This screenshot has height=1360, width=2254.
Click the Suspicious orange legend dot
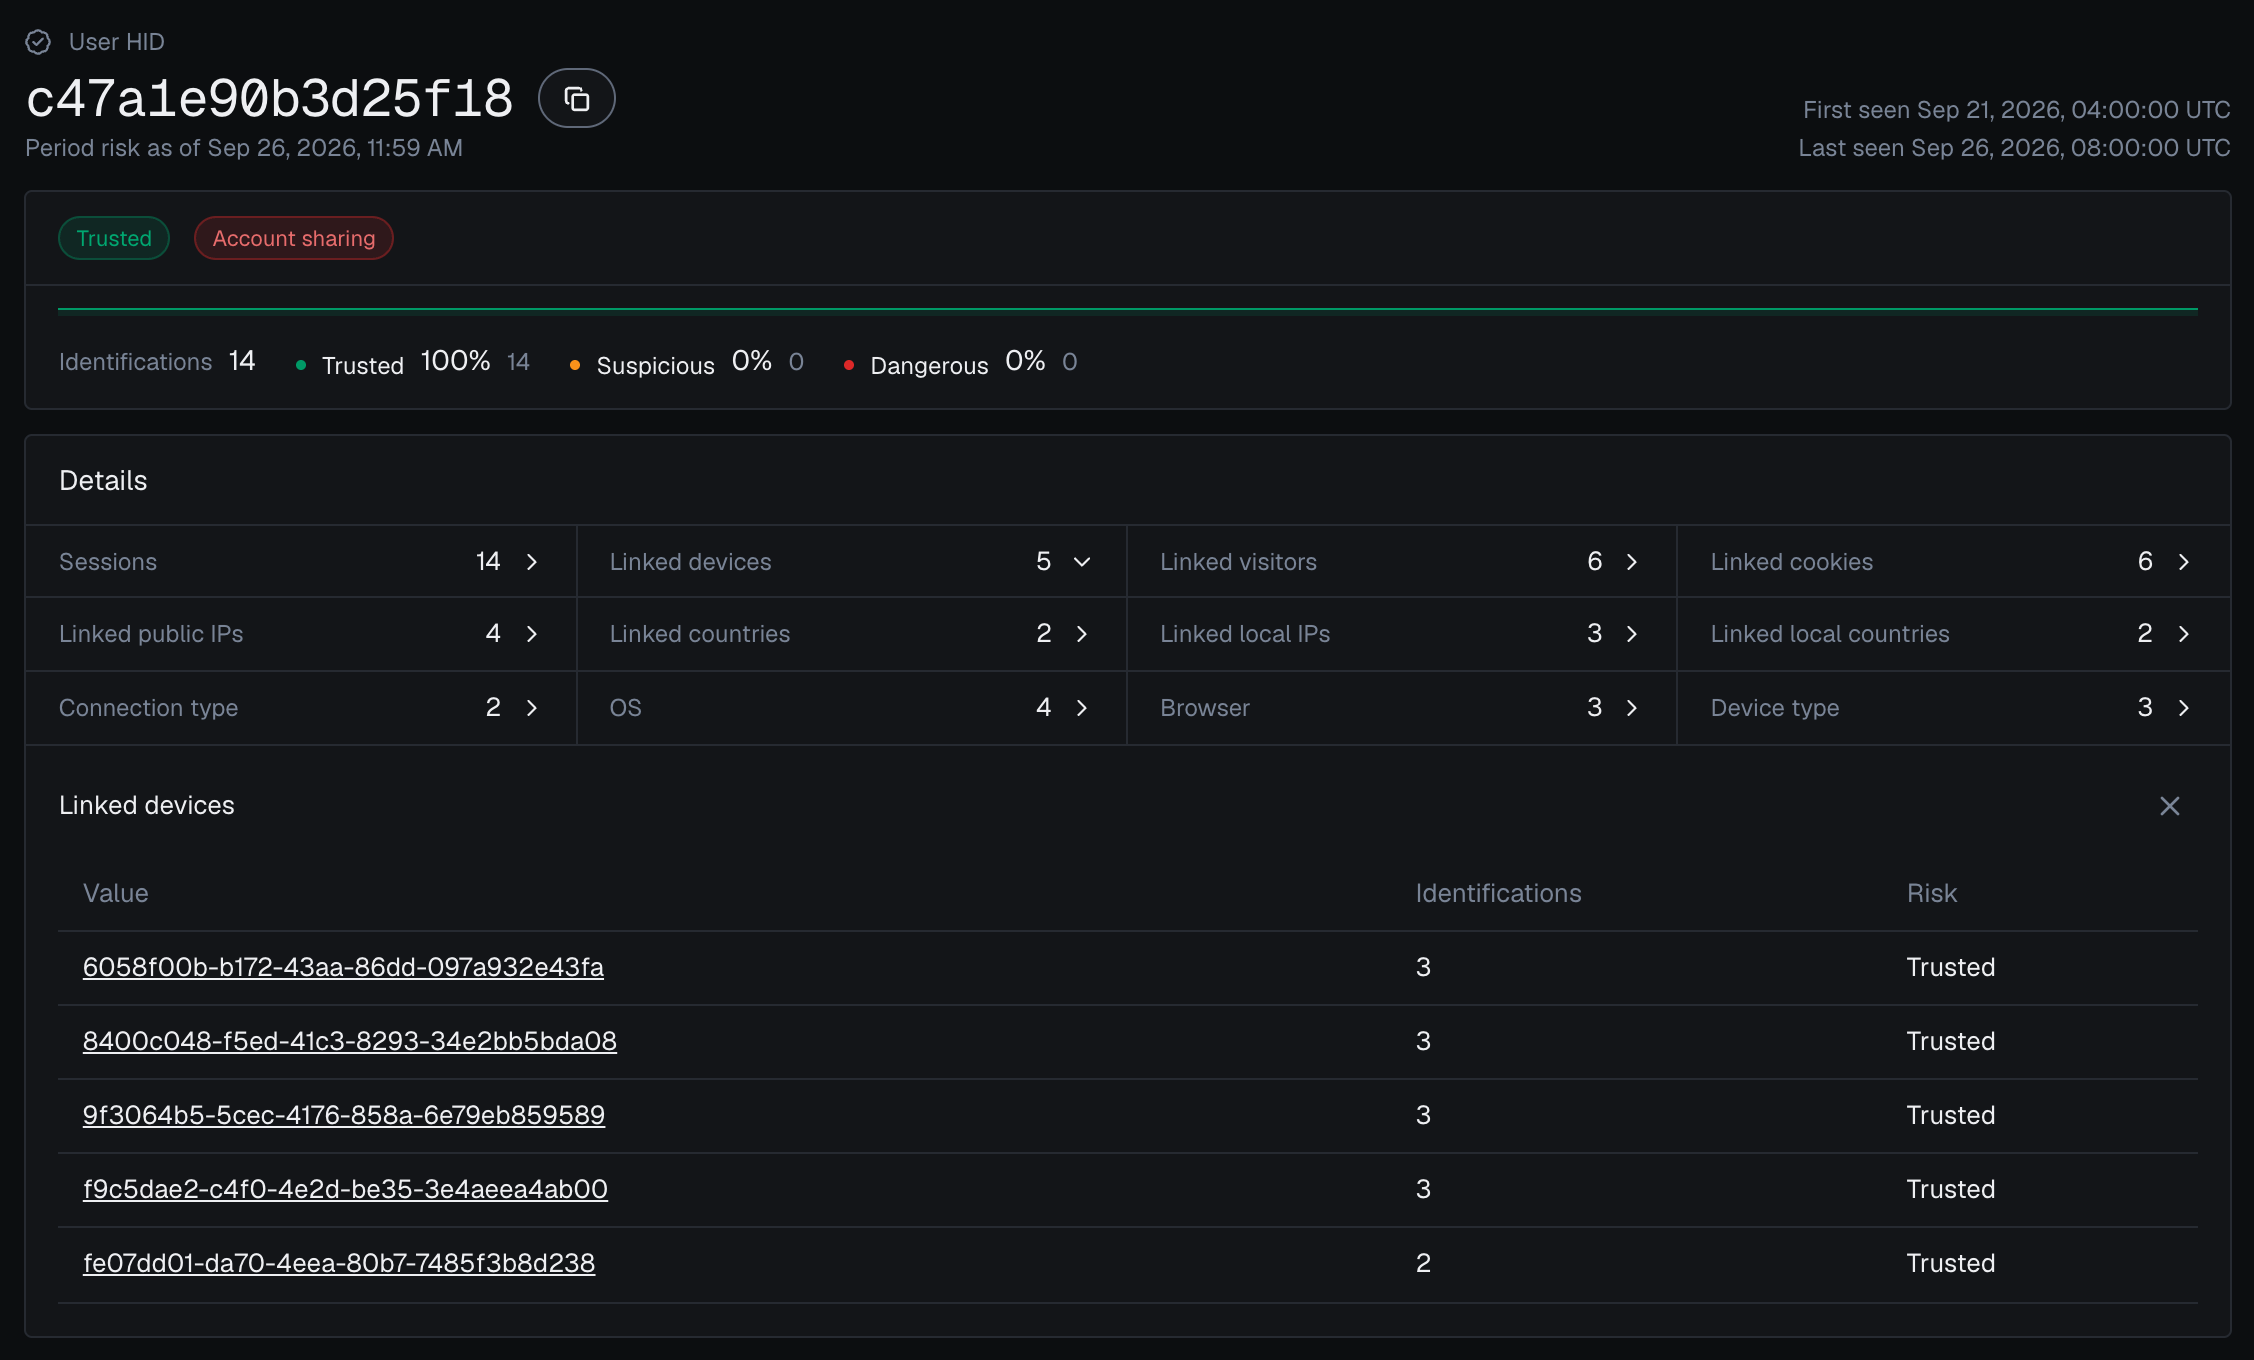[x=575, y=366]
